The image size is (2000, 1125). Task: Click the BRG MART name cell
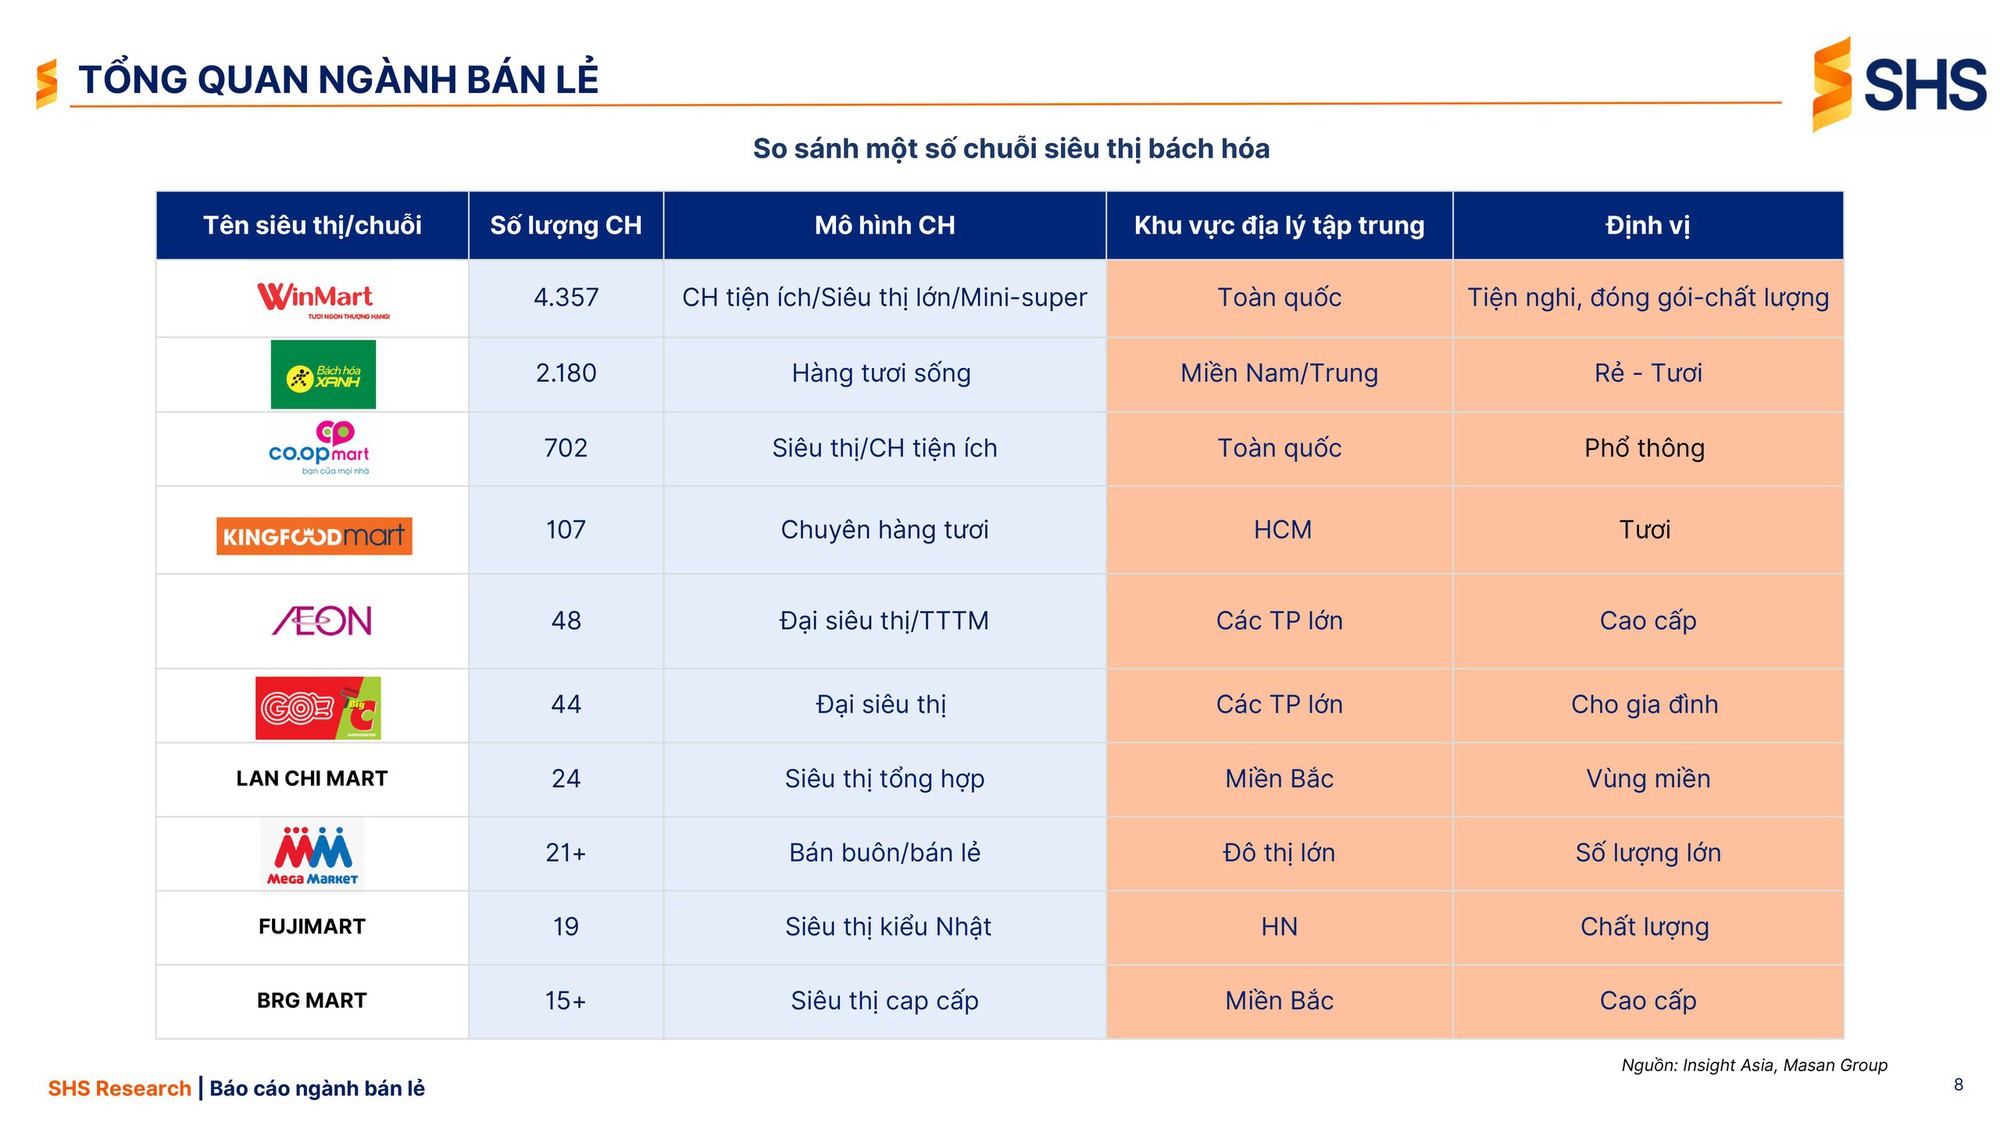pyautogui.click(x=312, y=1000)
